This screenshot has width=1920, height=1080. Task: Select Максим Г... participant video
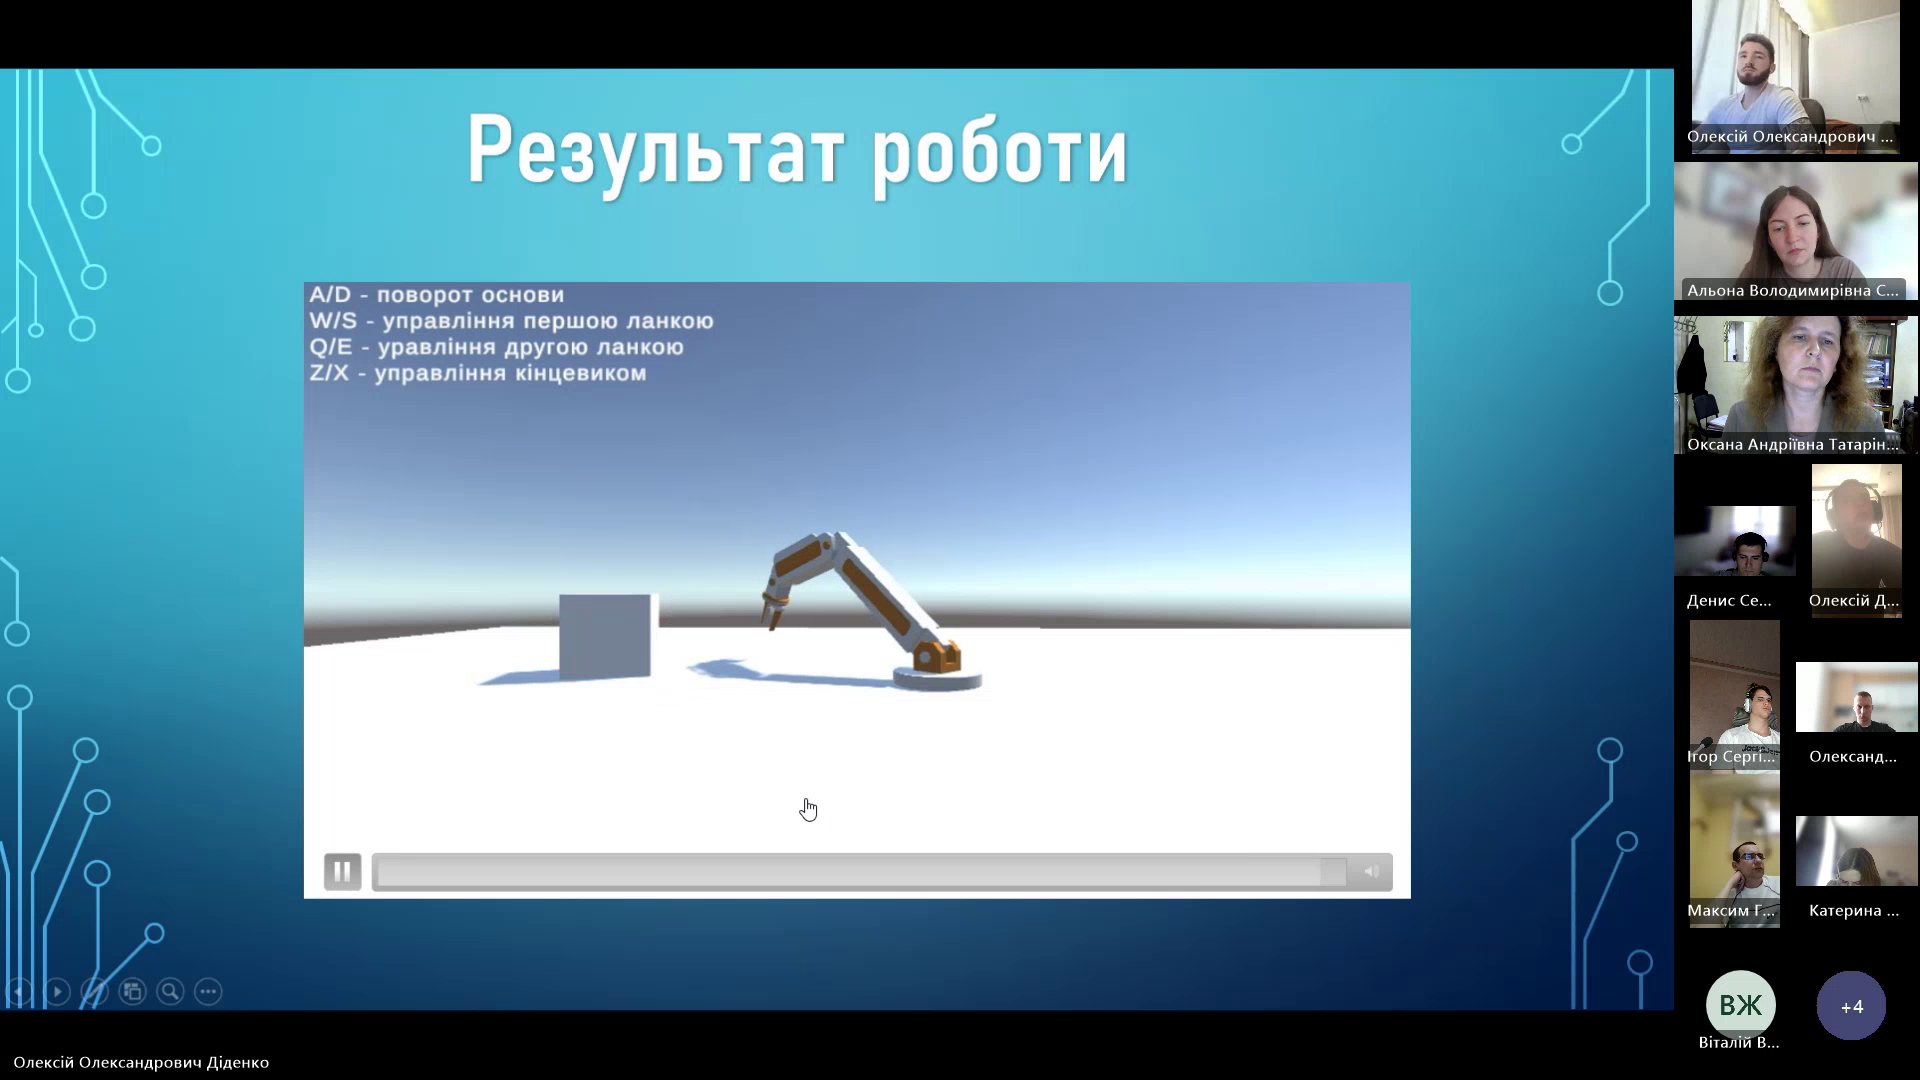coord(1735,849)
